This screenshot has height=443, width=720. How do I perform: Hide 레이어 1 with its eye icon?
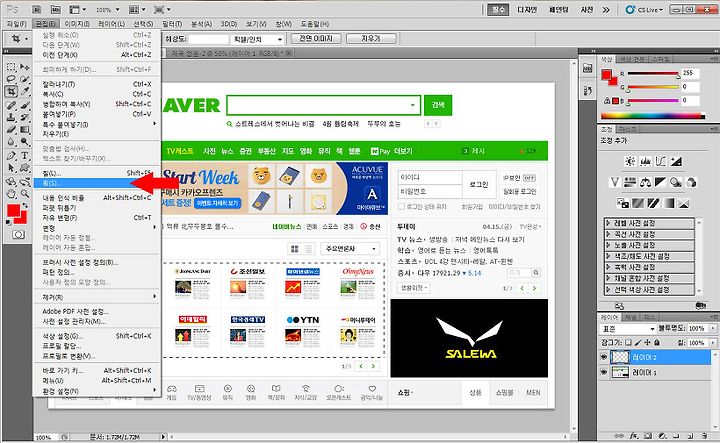coord(603,372)
